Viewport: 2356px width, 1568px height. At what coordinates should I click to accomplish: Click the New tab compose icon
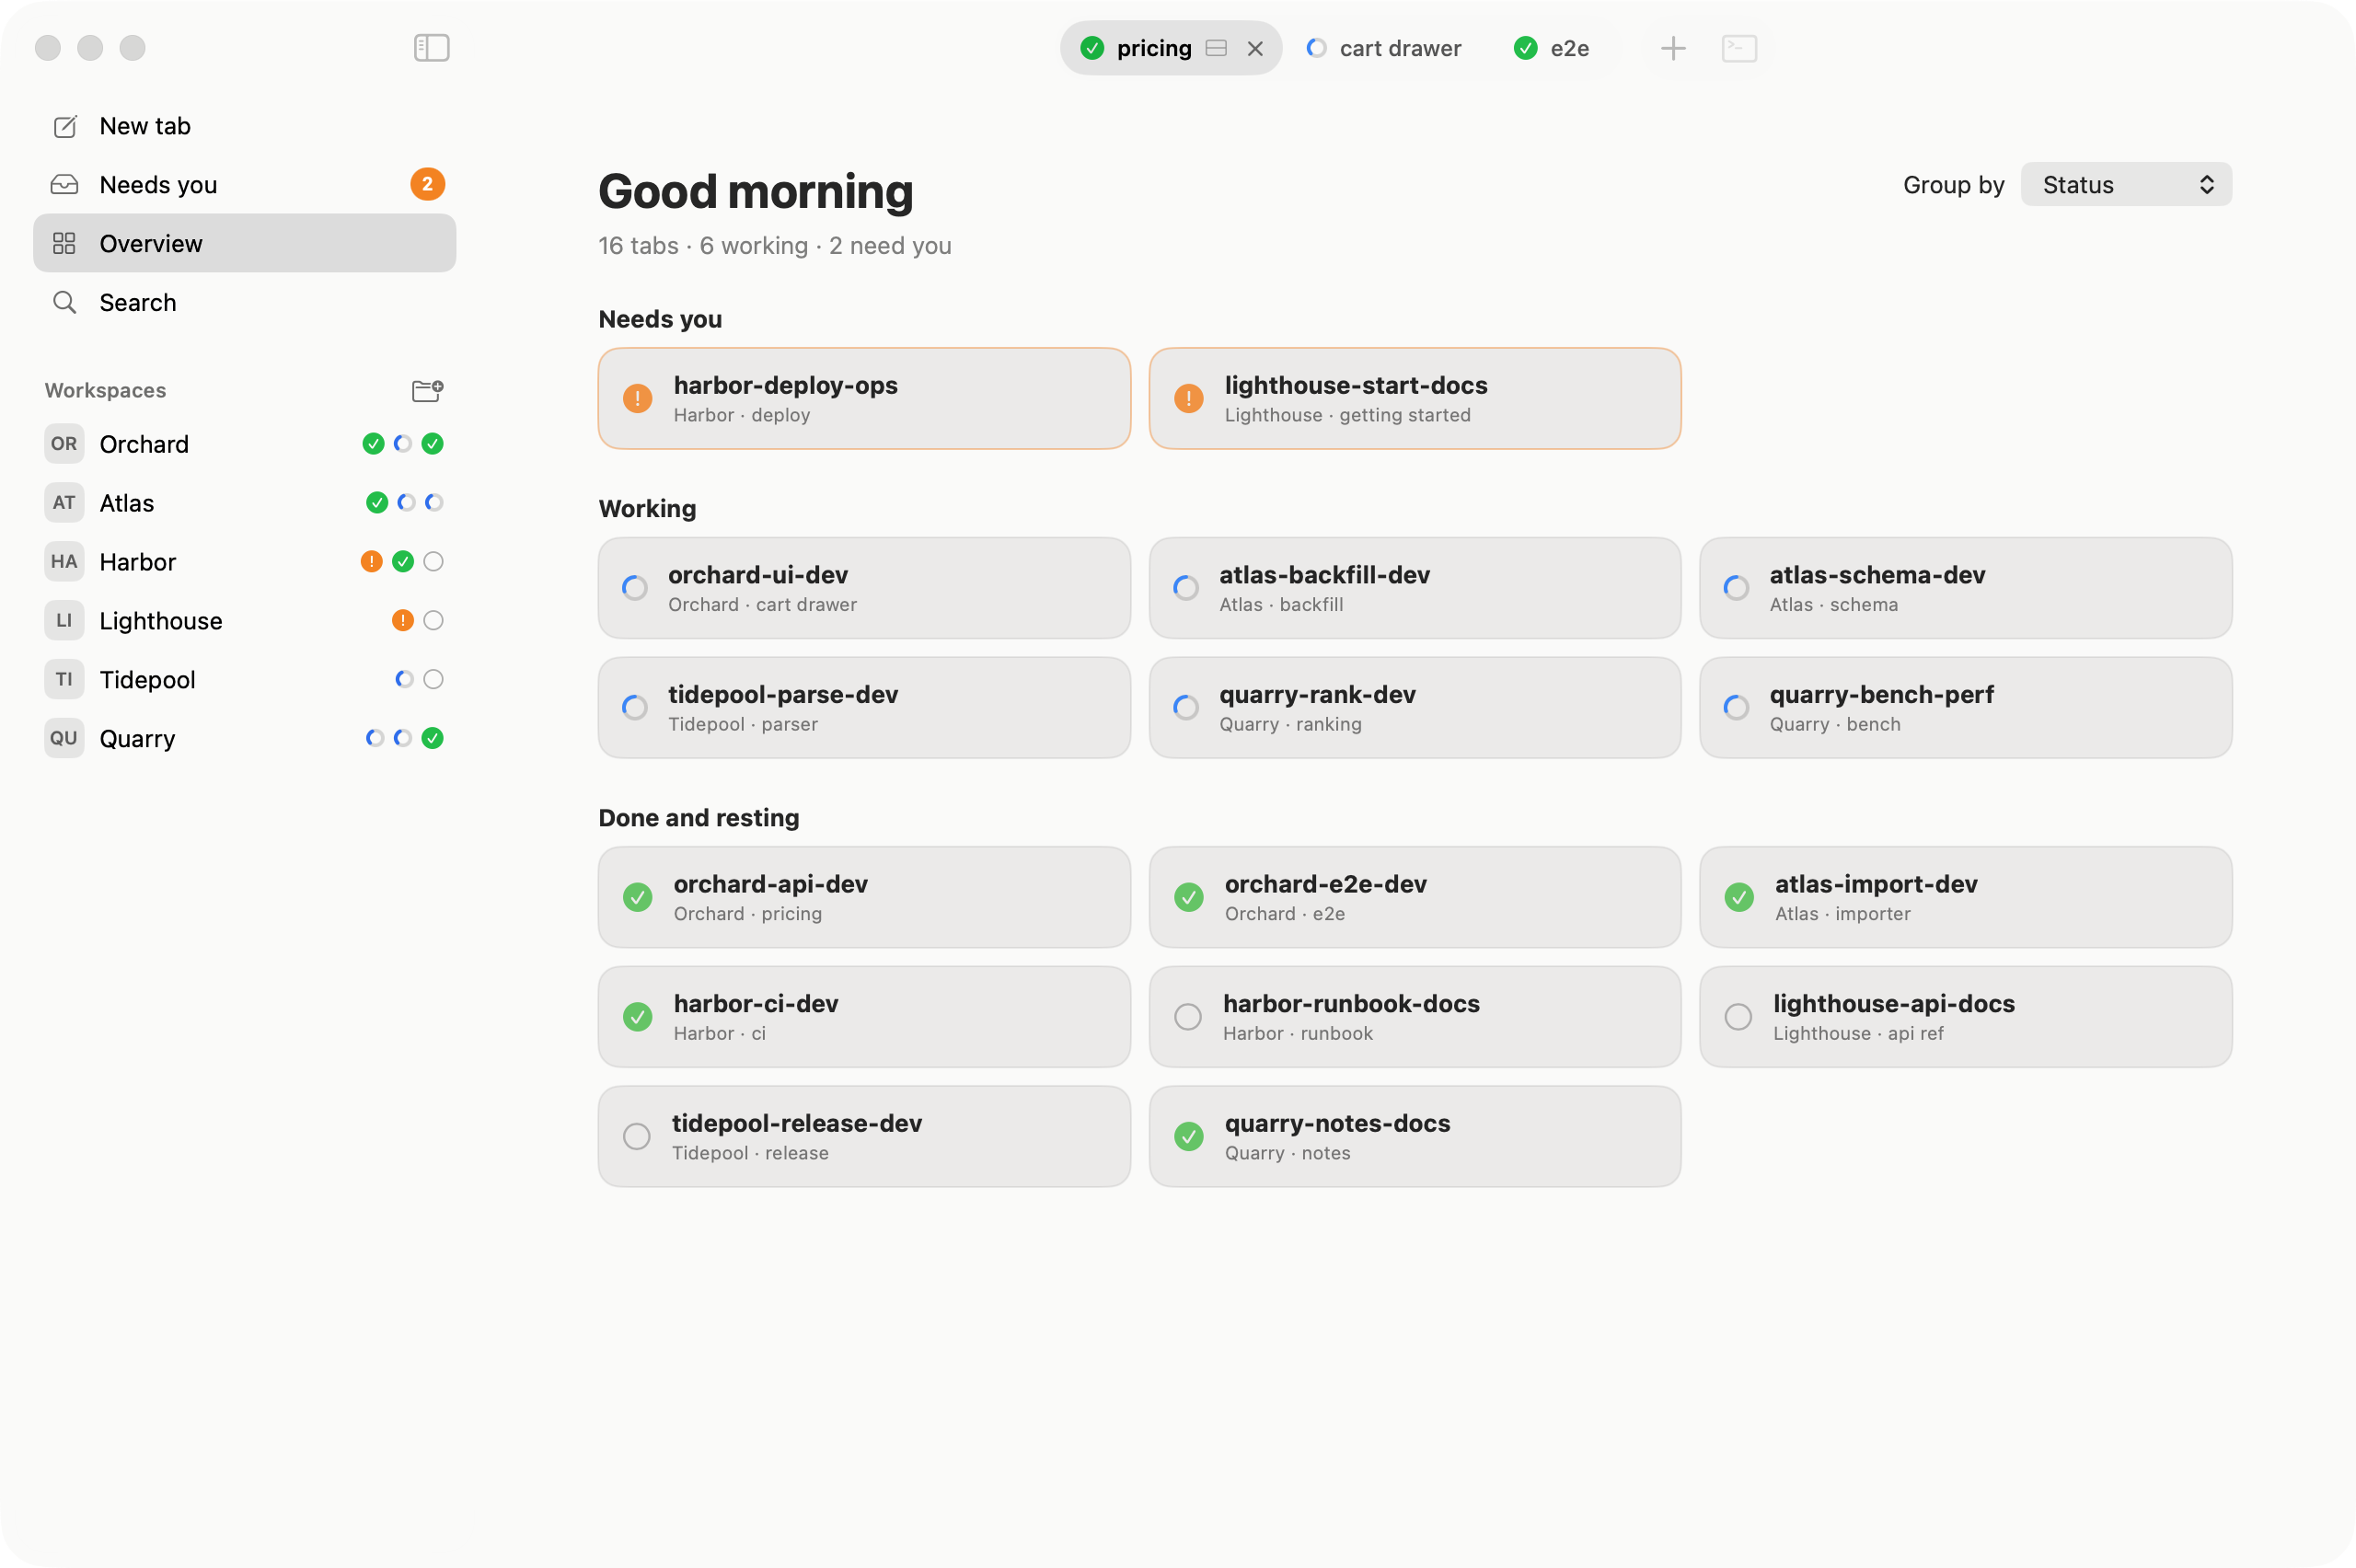click(65, 126)
